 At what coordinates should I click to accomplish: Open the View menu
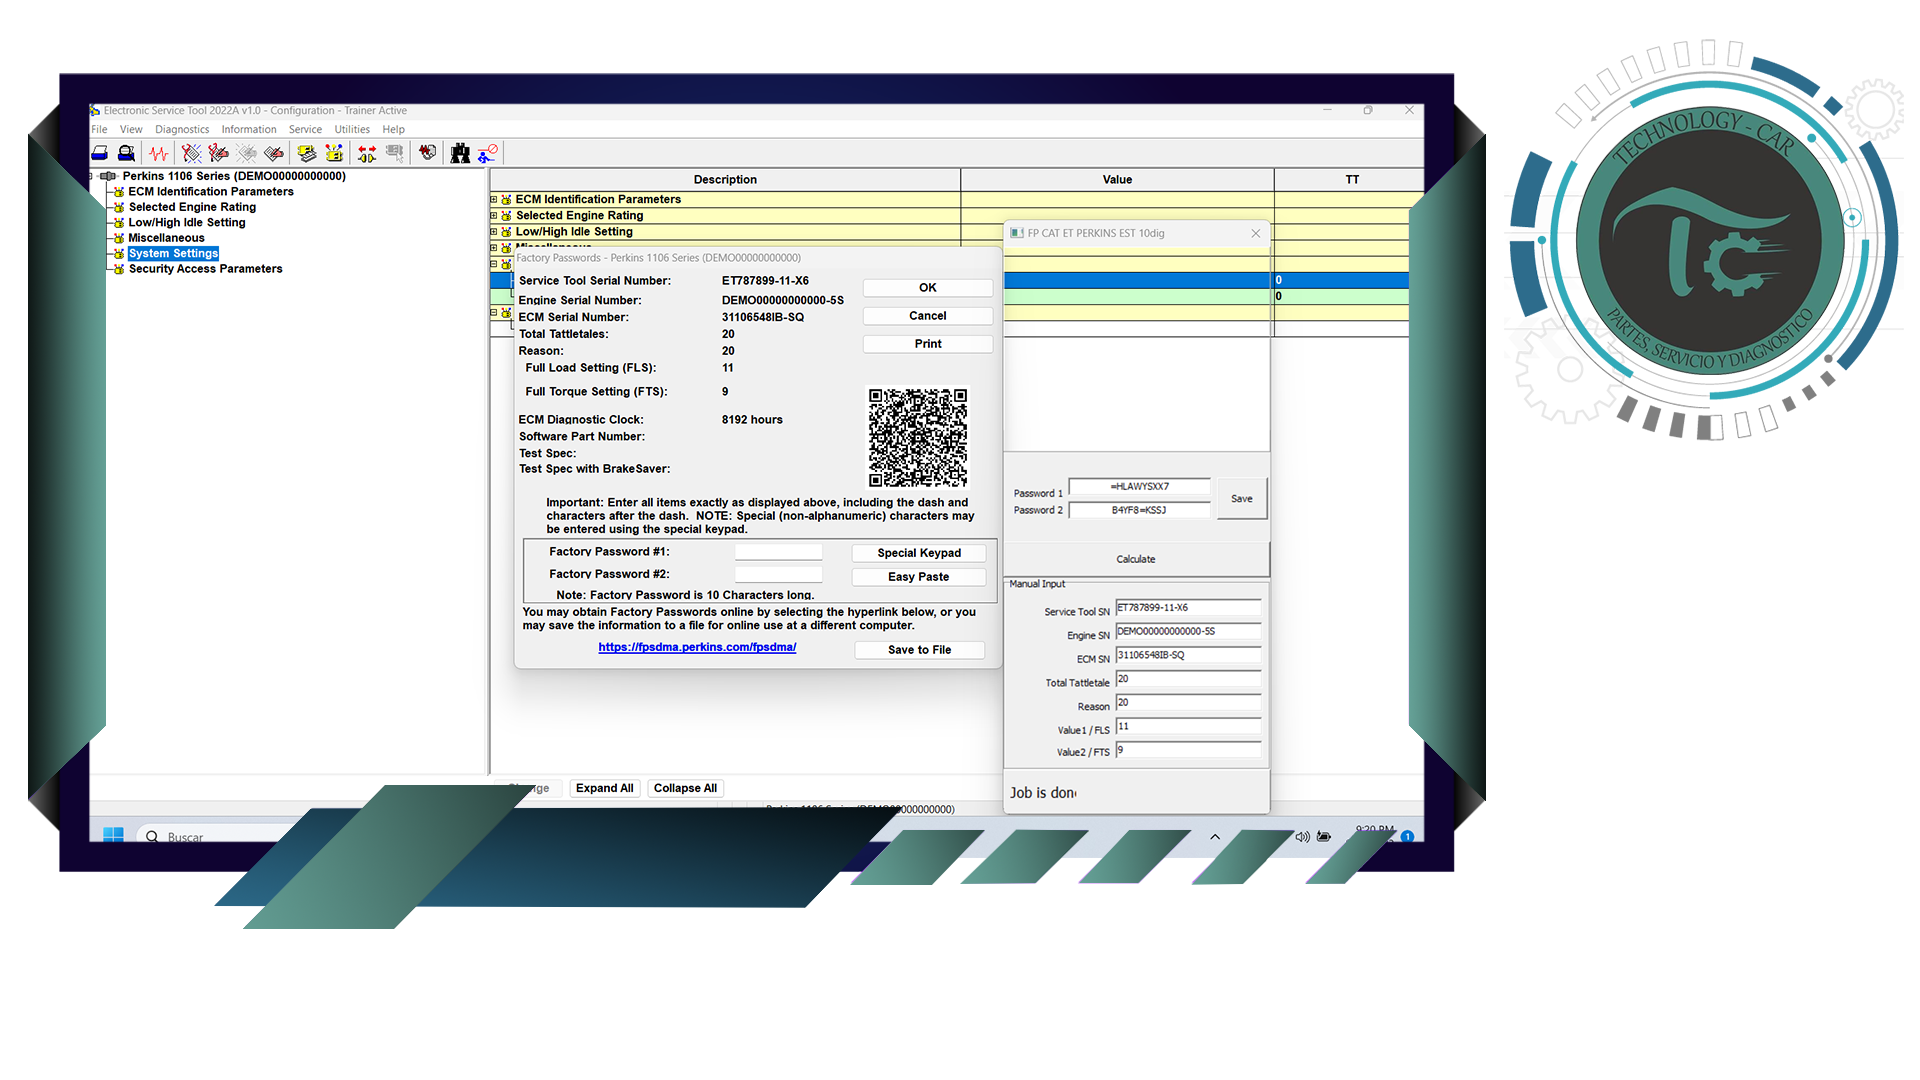(131, 129)
